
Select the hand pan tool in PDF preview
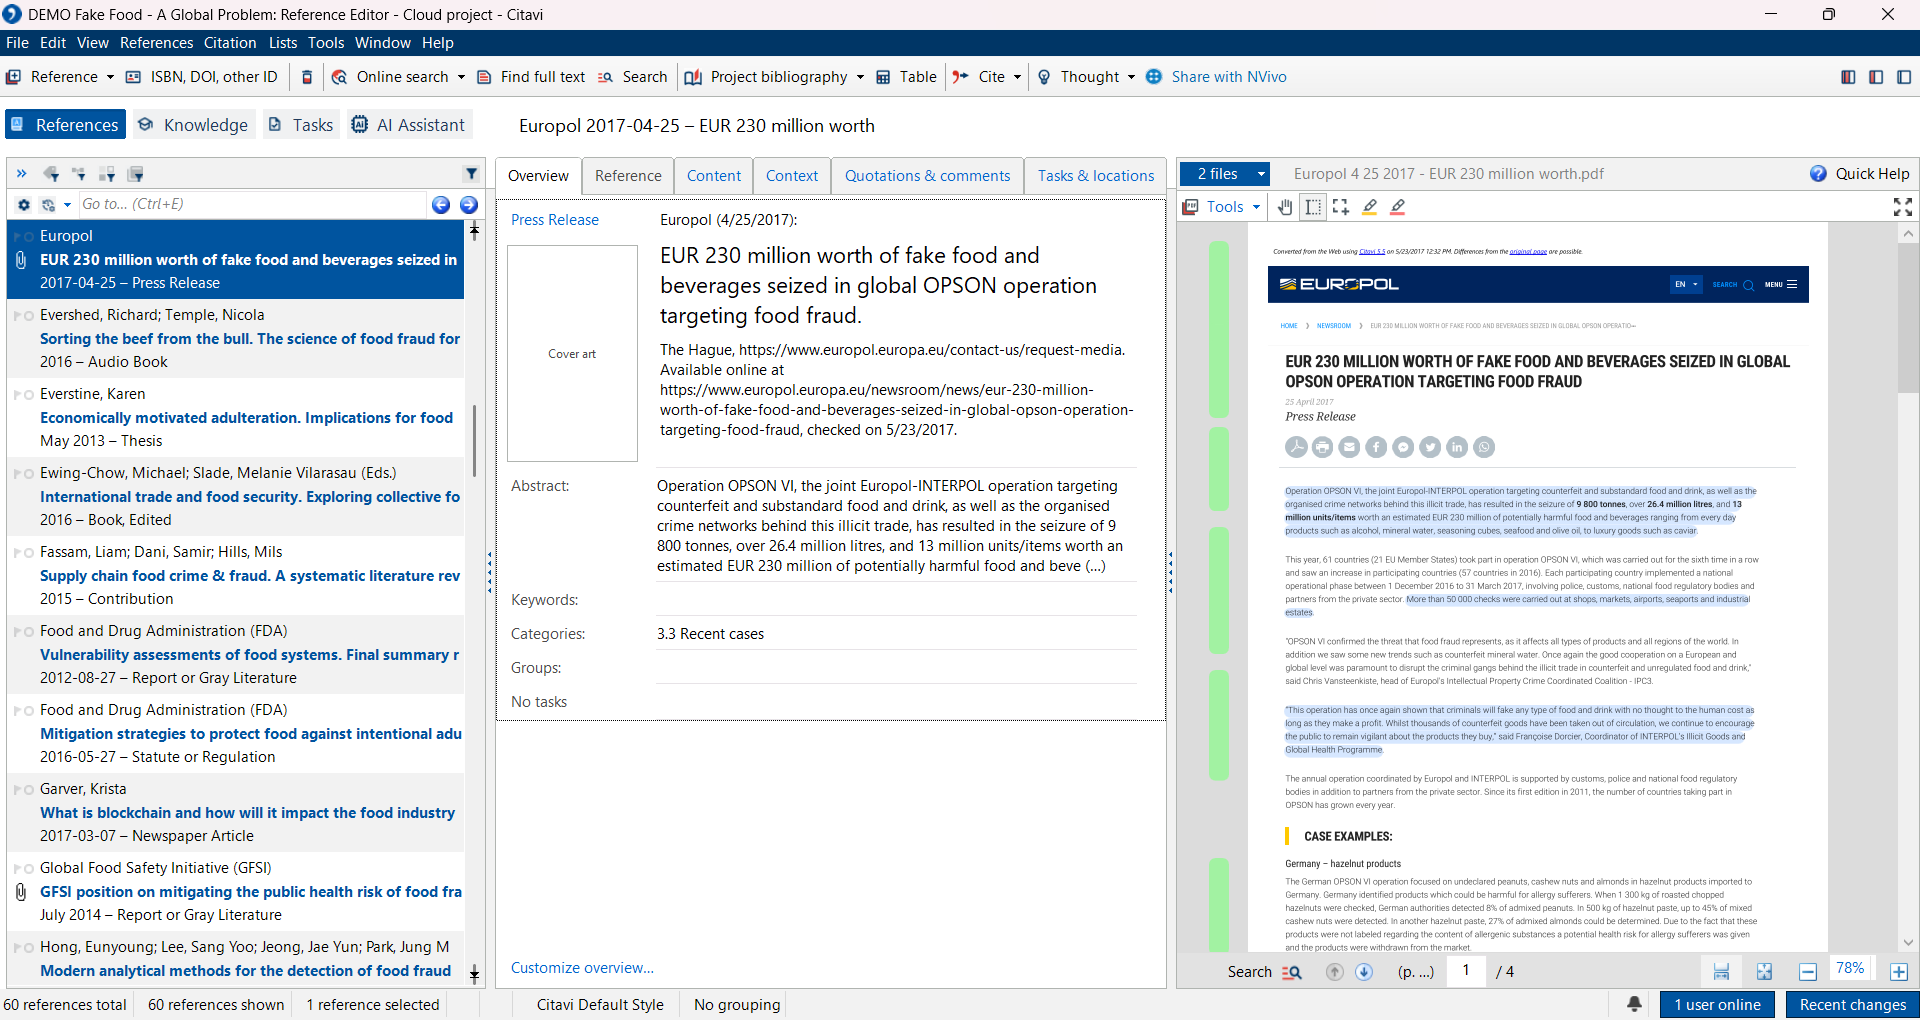click(x=1285, y=207)
